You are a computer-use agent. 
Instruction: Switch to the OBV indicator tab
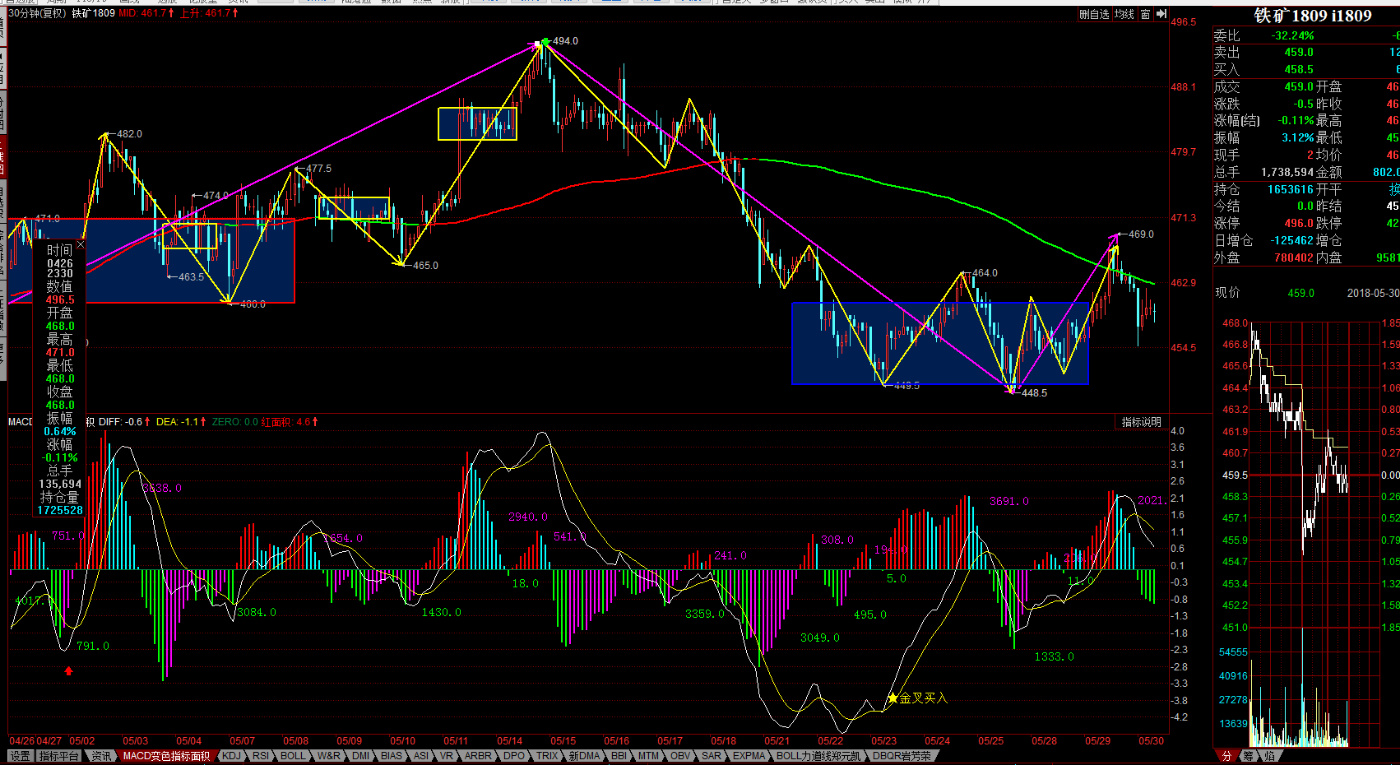click(x=681, y=756)
